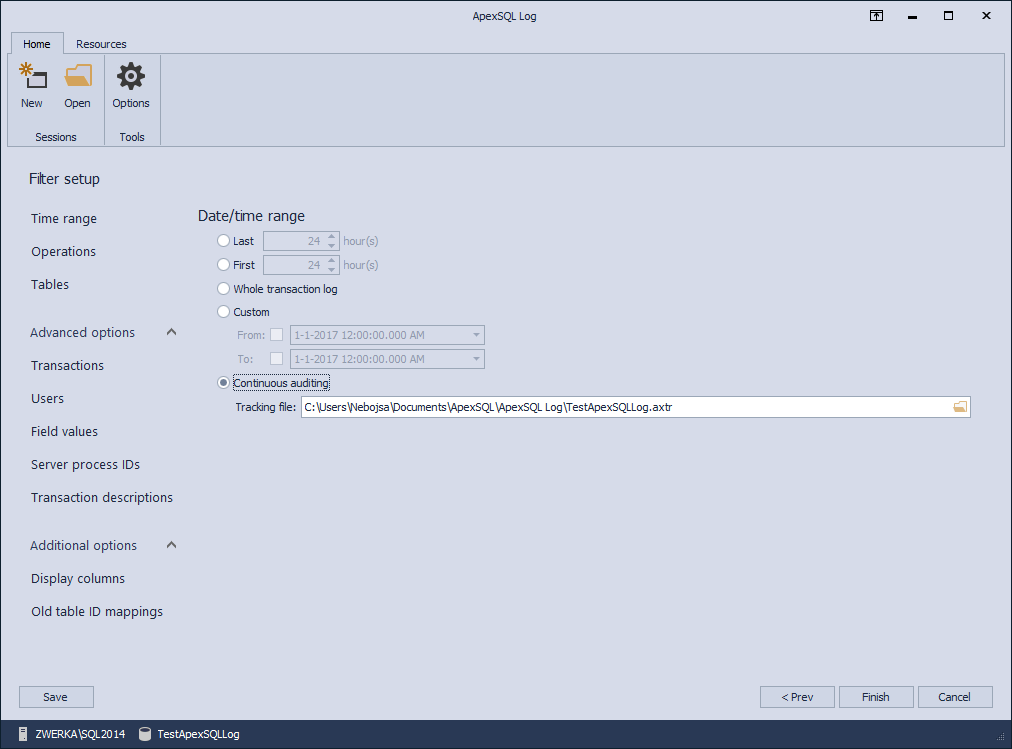Click the Save button
The height and width of the screenshot is (749, 1012).
click(56, 697)
